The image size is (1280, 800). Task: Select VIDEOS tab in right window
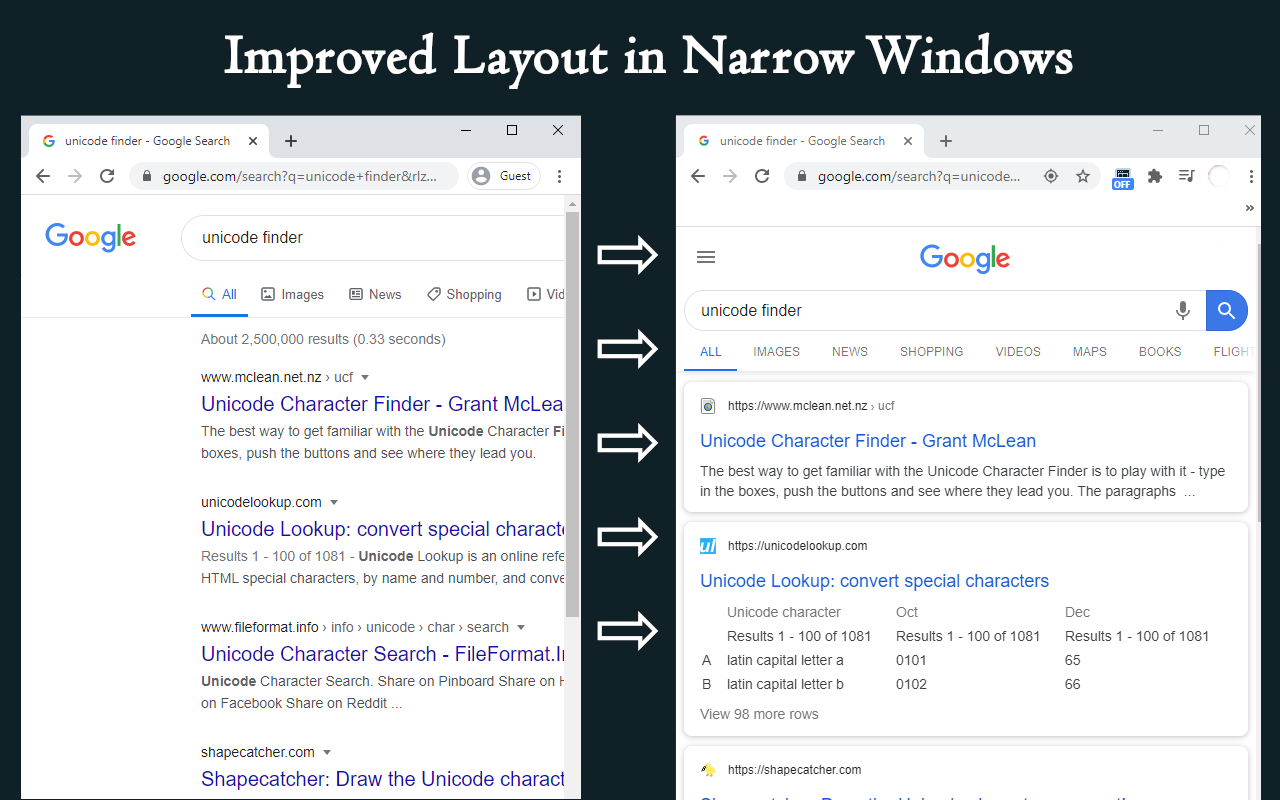tap(1018, 352)
